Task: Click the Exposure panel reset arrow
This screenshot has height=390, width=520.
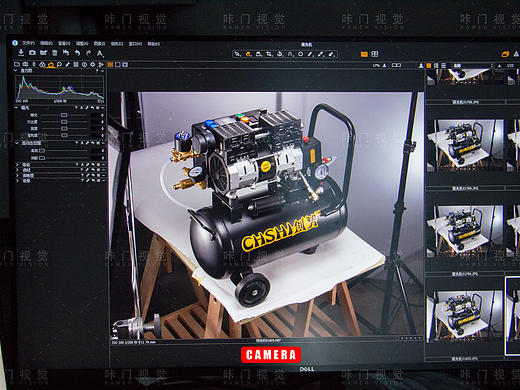Action: [x=93, y=108]
